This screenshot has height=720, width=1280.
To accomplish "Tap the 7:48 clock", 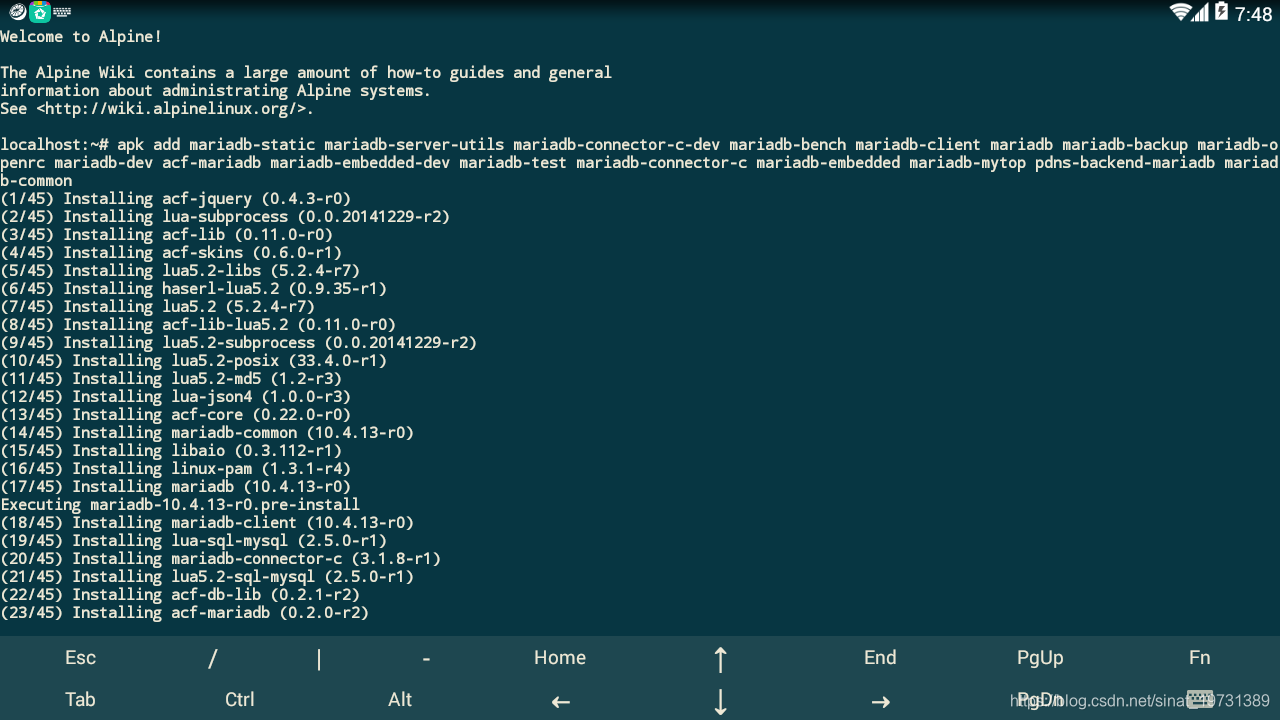I will tap(1254, 14).
